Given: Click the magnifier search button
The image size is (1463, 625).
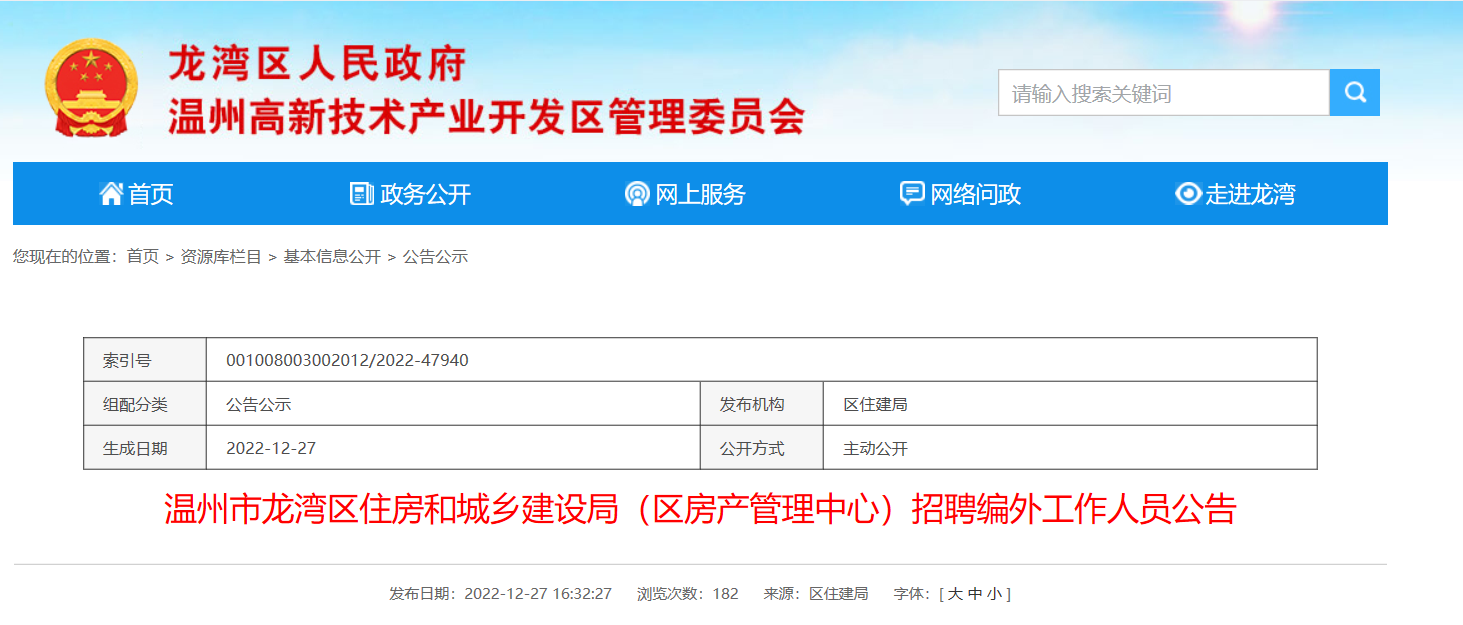Looking at the screenshot, I should (1355, 93).
